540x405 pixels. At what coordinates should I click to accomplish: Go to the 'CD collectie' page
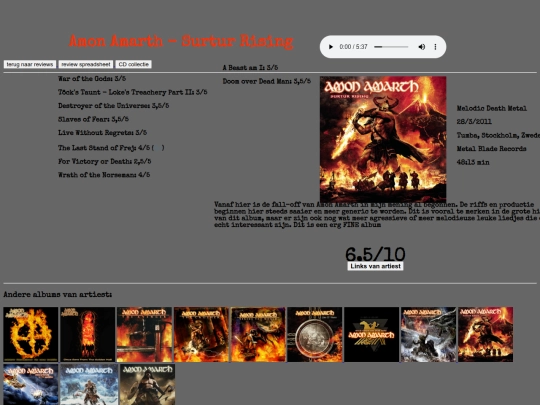pyautogui.click(x=134, y=64)
